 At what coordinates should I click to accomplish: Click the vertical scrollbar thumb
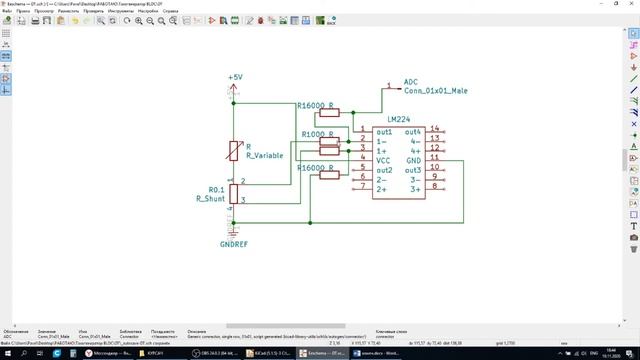624,160
